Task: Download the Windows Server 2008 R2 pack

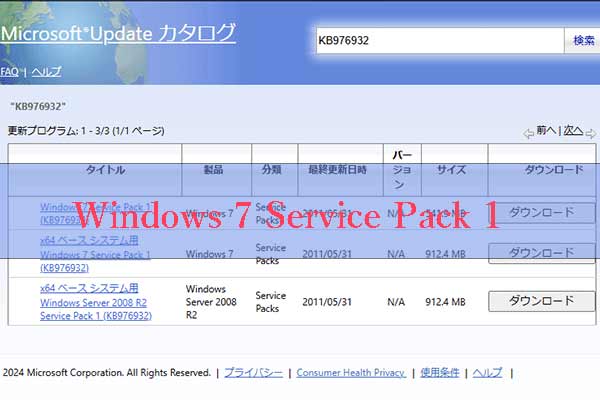Action: pyautogui.click(x=541, y=301)
